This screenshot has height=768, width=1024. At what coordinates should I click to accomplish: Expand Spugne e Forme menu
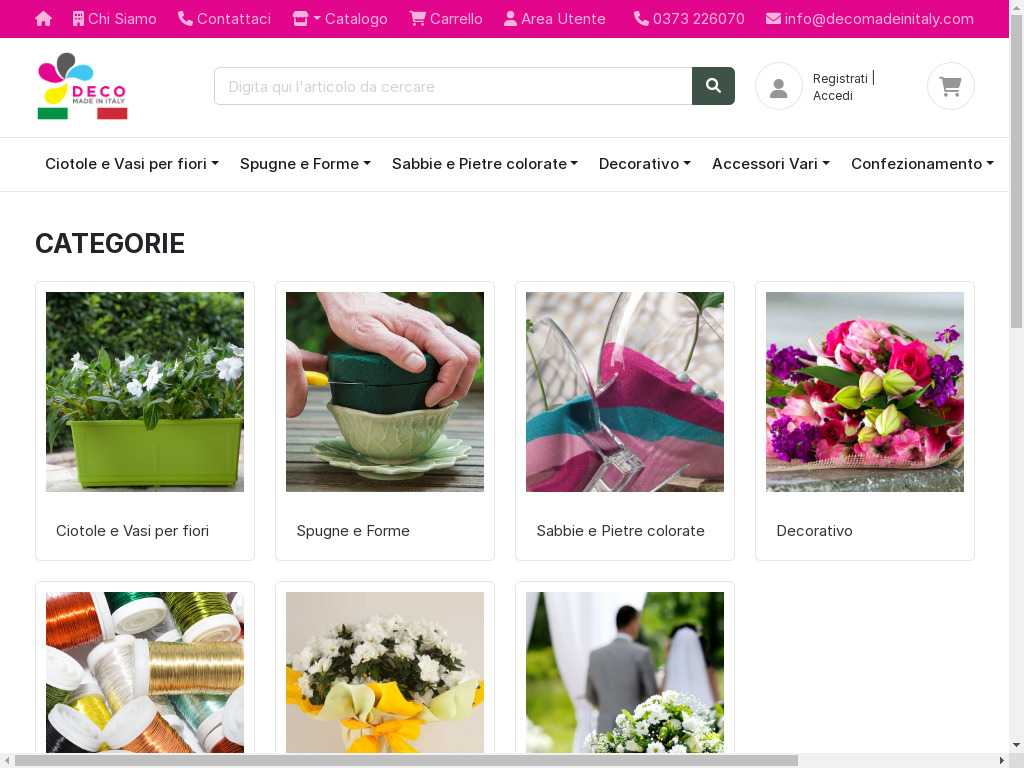(305, 164)
